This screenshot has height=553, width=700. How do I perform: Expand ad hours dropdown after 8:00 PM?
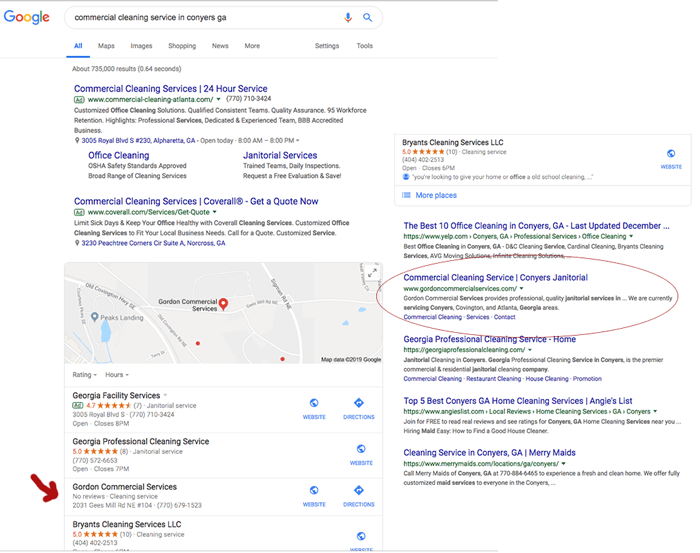pyautogui.click(x=298, y=141)
